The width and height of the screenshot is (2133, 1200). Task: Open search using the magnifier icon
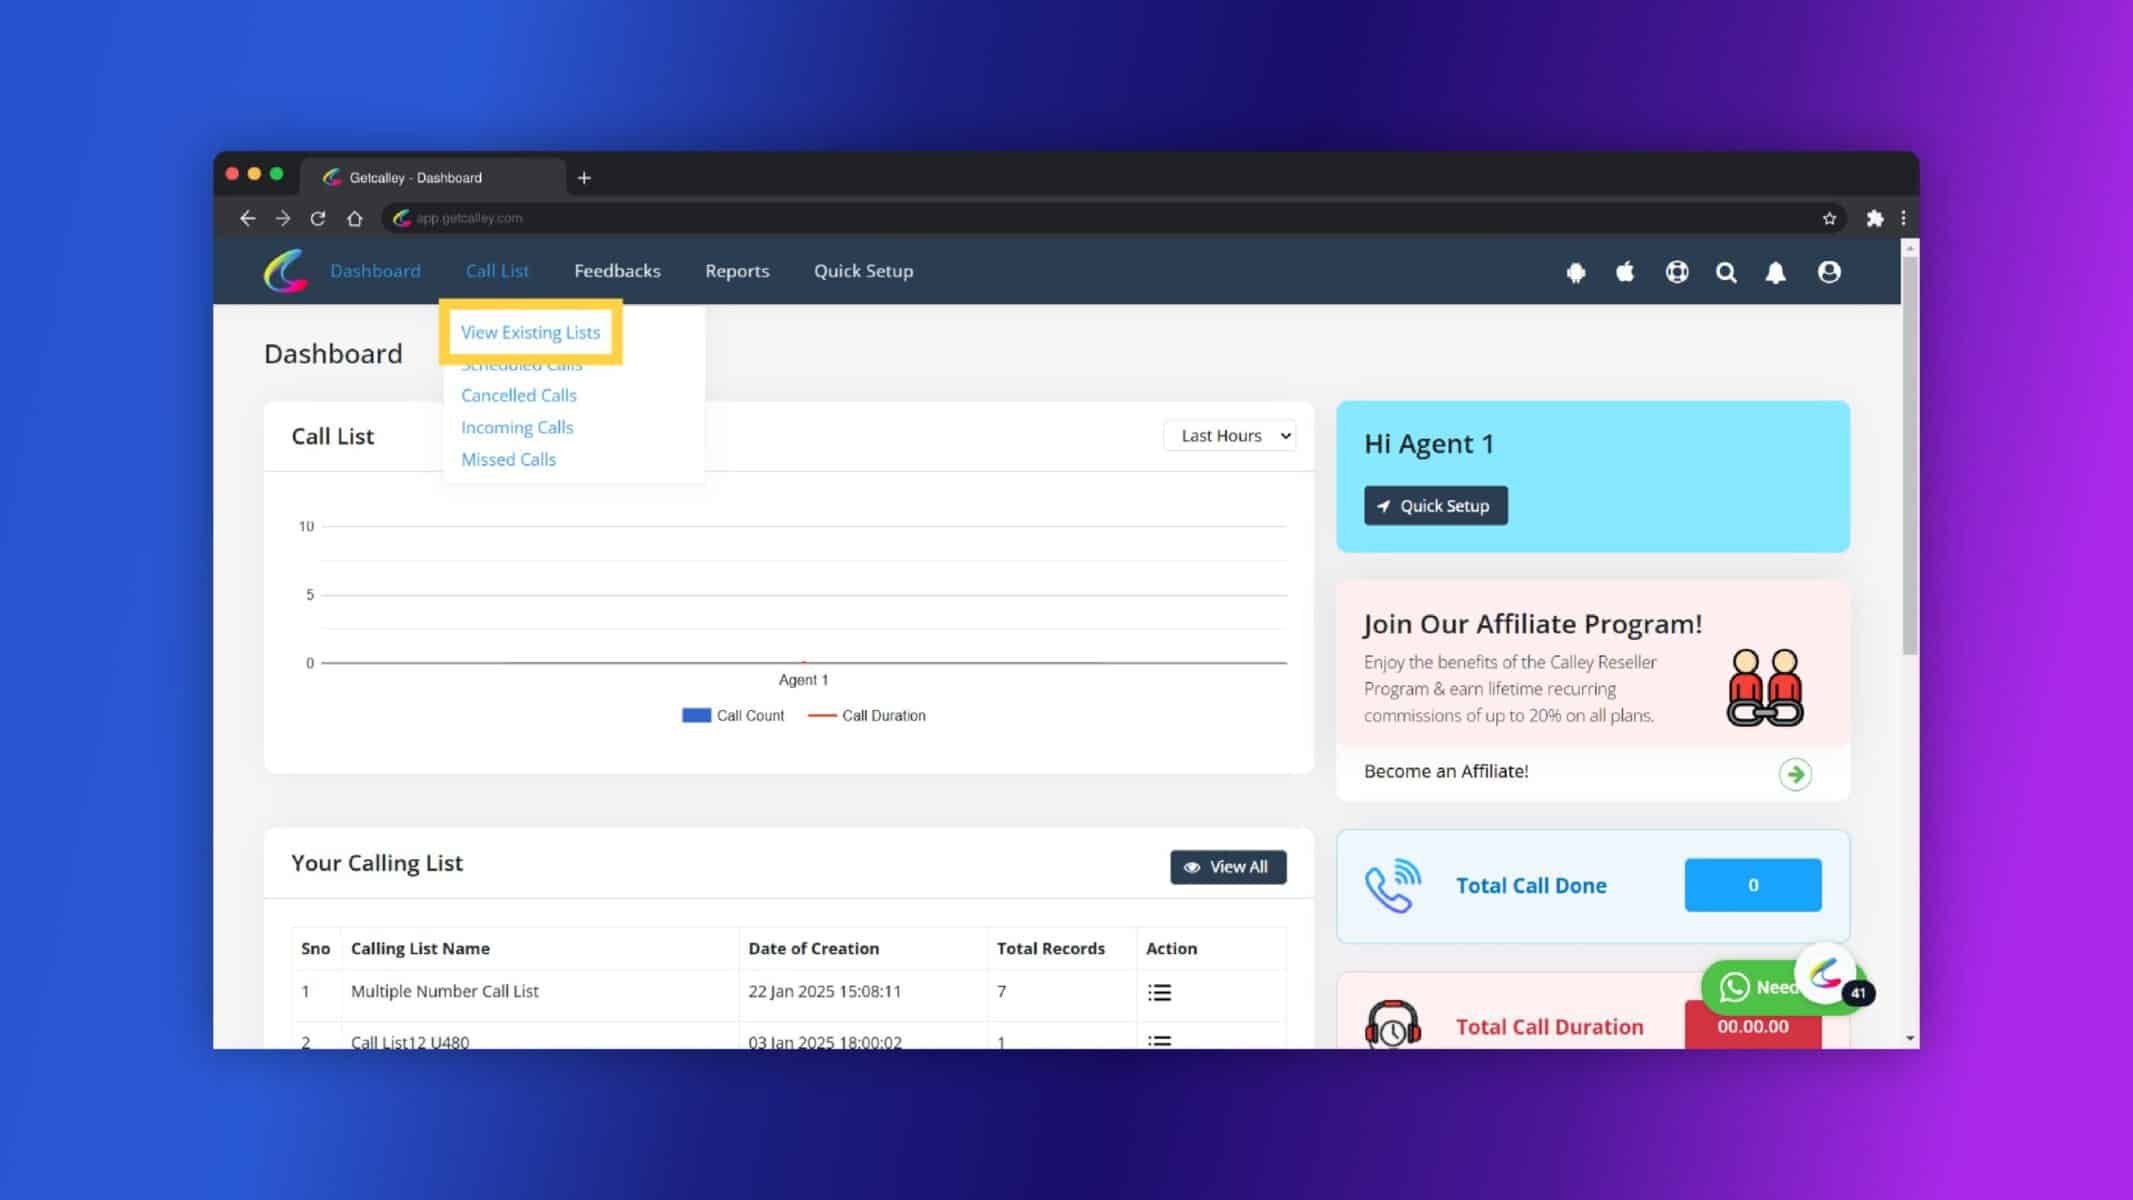click(1726, 272)
